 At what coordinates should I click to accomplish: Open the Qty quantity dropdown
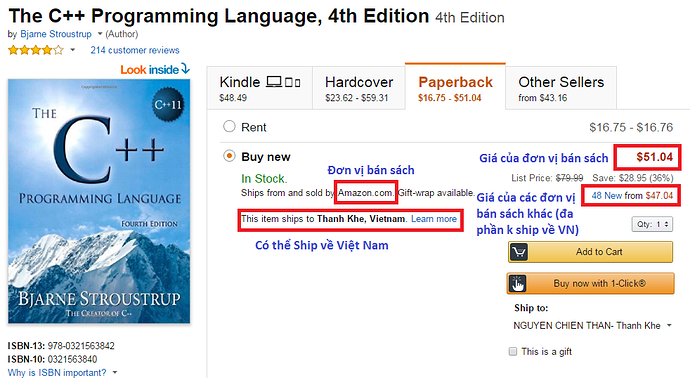point(652,224)
